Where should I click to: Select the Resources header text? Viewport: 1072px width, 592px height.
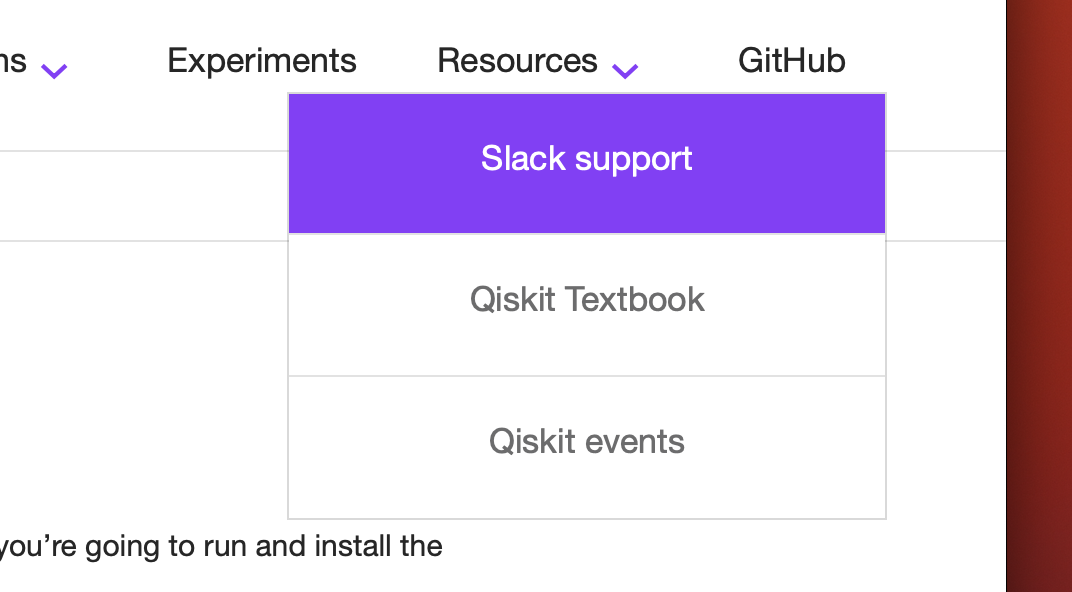point(516,60)
